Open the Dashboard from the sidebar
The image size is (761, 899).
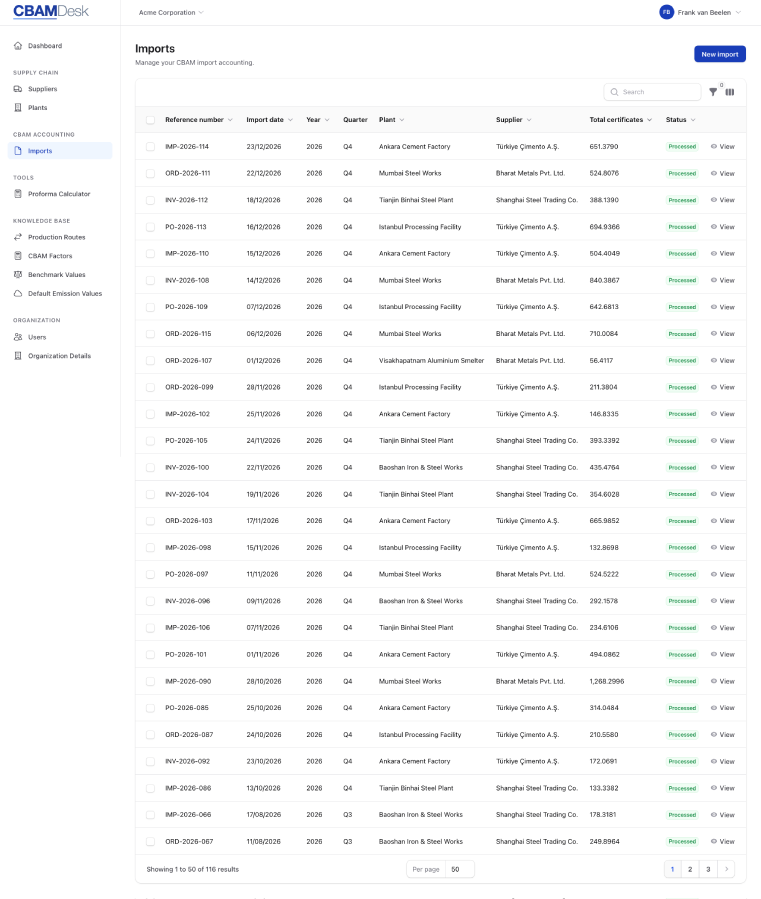click(x=46, y=45)
